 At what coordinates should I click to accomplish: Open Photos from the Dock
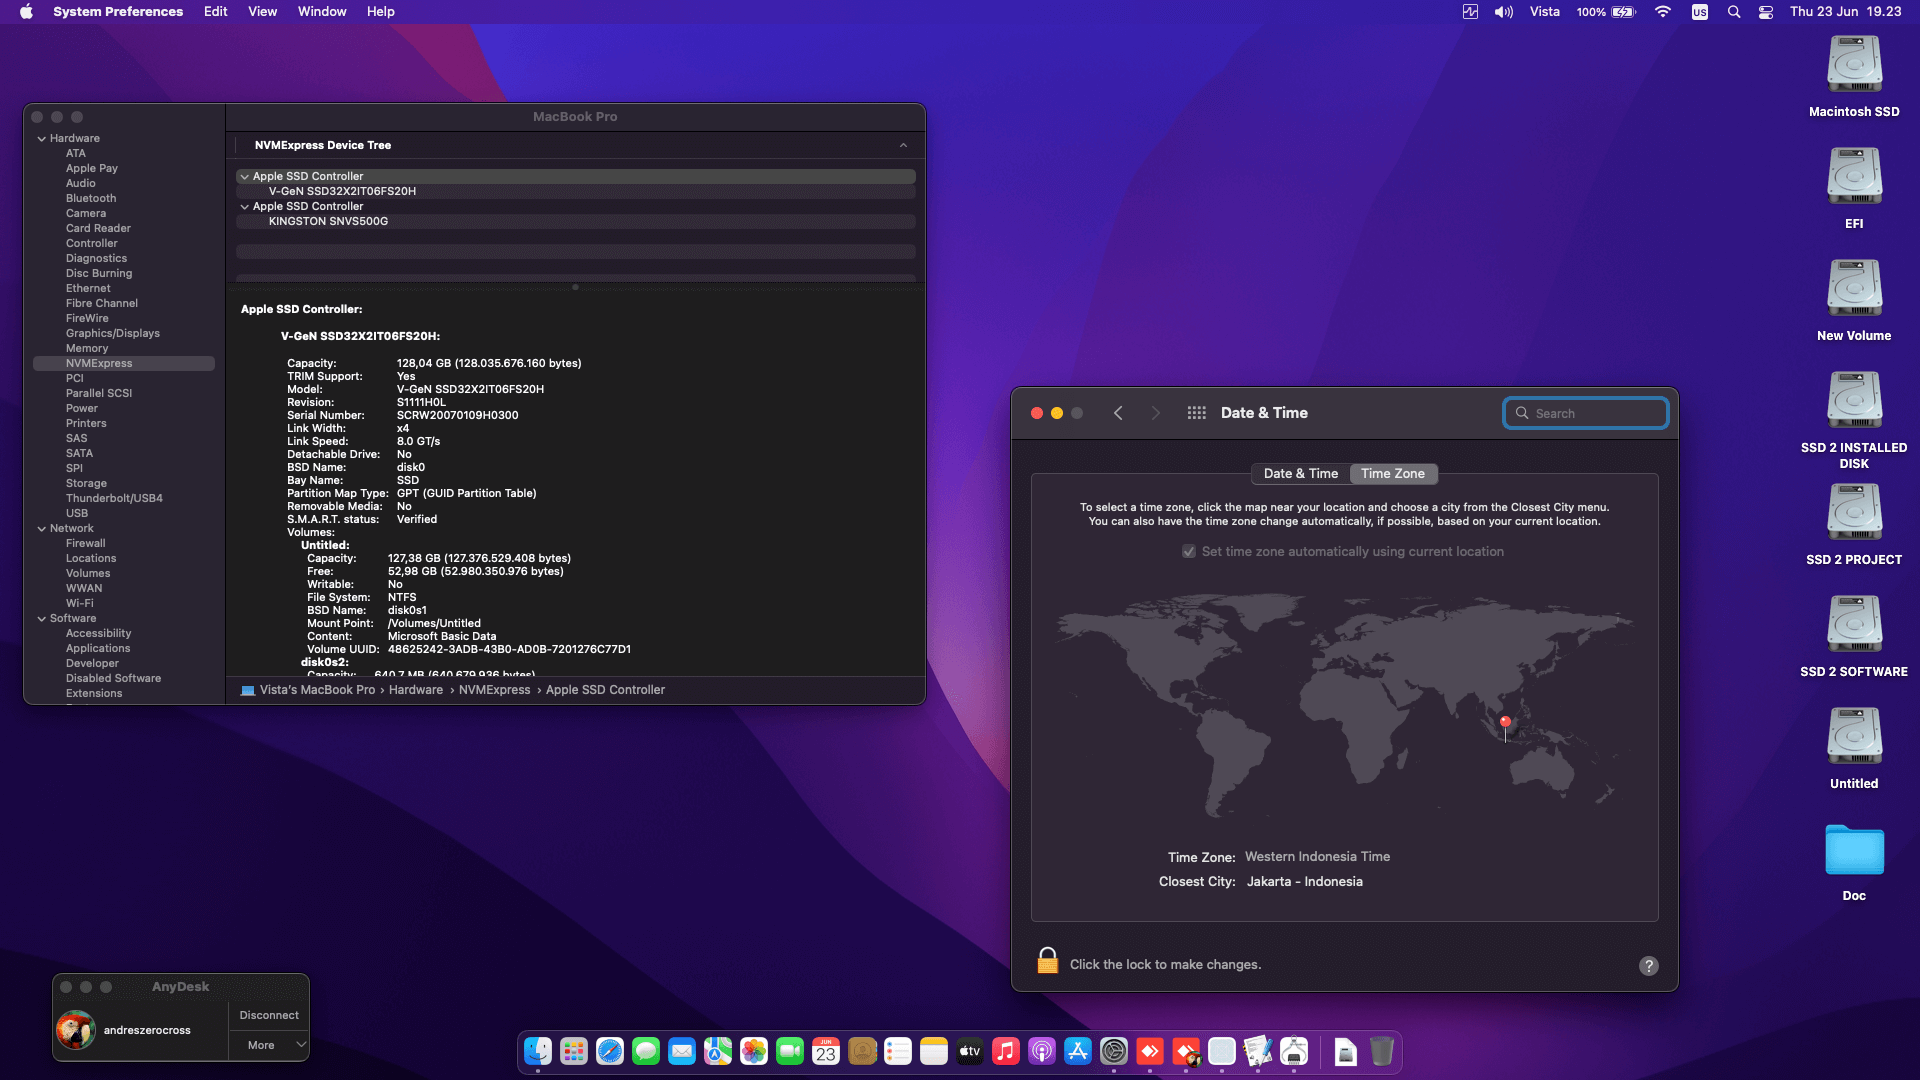point(754,1051)
